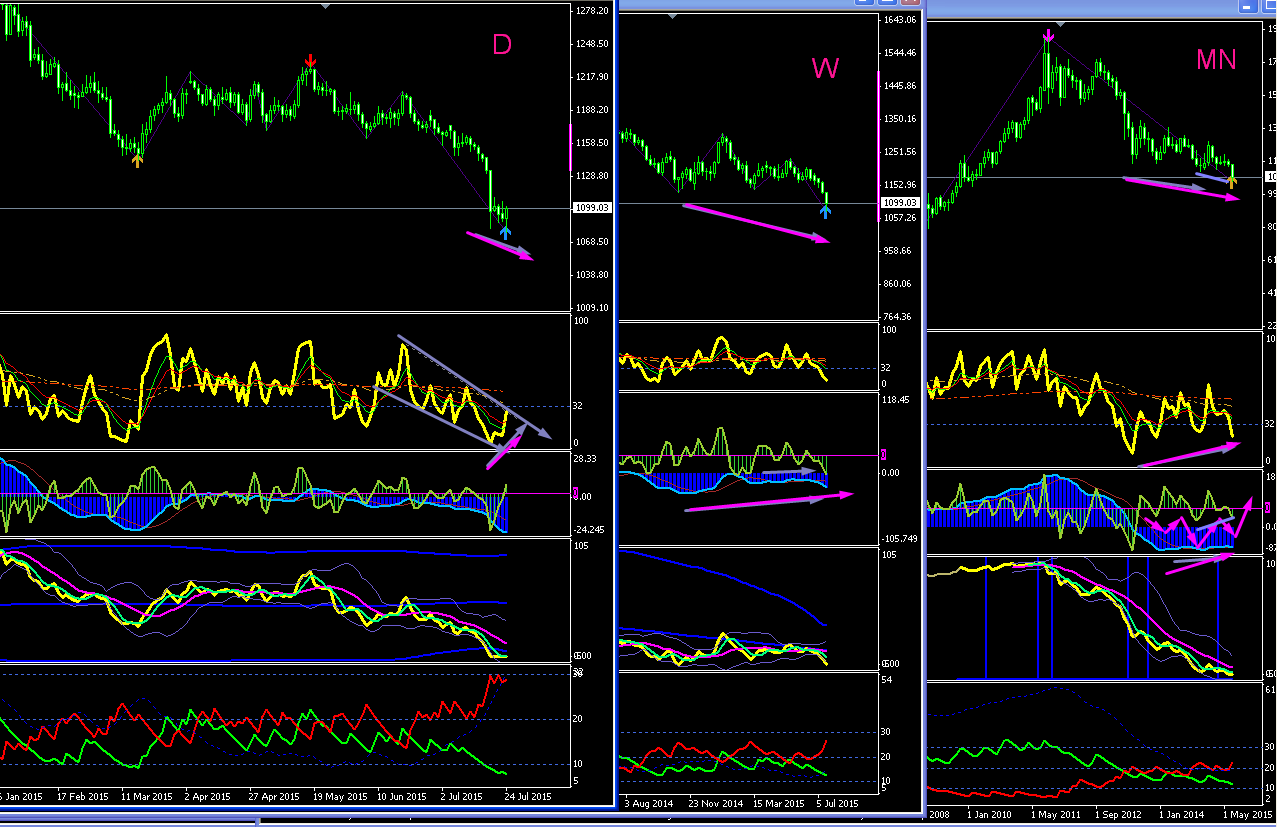
Task: Click the 1128.80 price level on the D scale
Action: pos(592,176)
